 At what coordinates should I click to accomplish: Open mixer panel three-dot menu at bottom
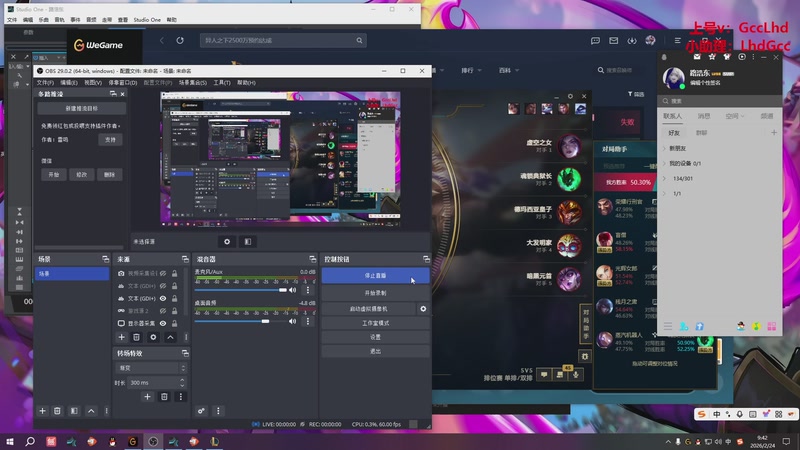click(x=218, y=411)
